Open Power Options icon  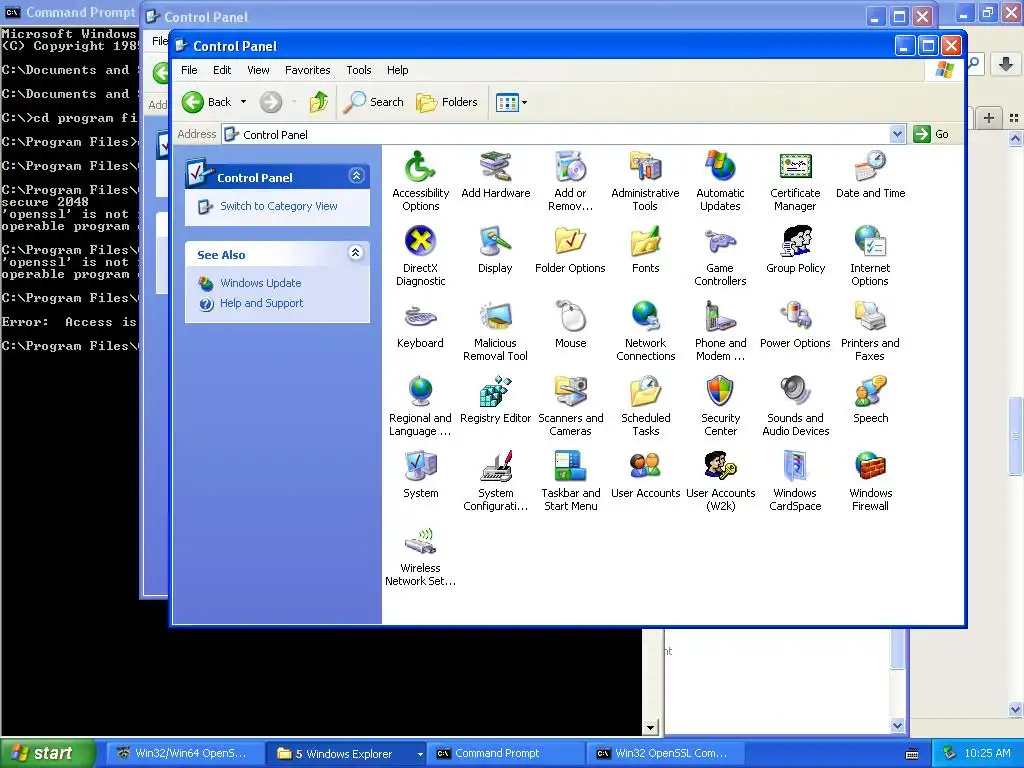795,325
